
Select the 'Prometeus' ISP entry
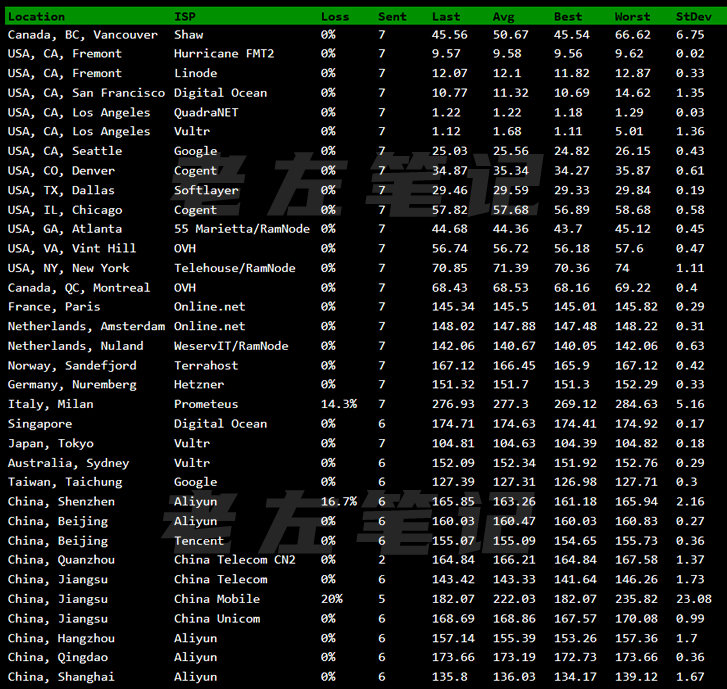[206, 404]
